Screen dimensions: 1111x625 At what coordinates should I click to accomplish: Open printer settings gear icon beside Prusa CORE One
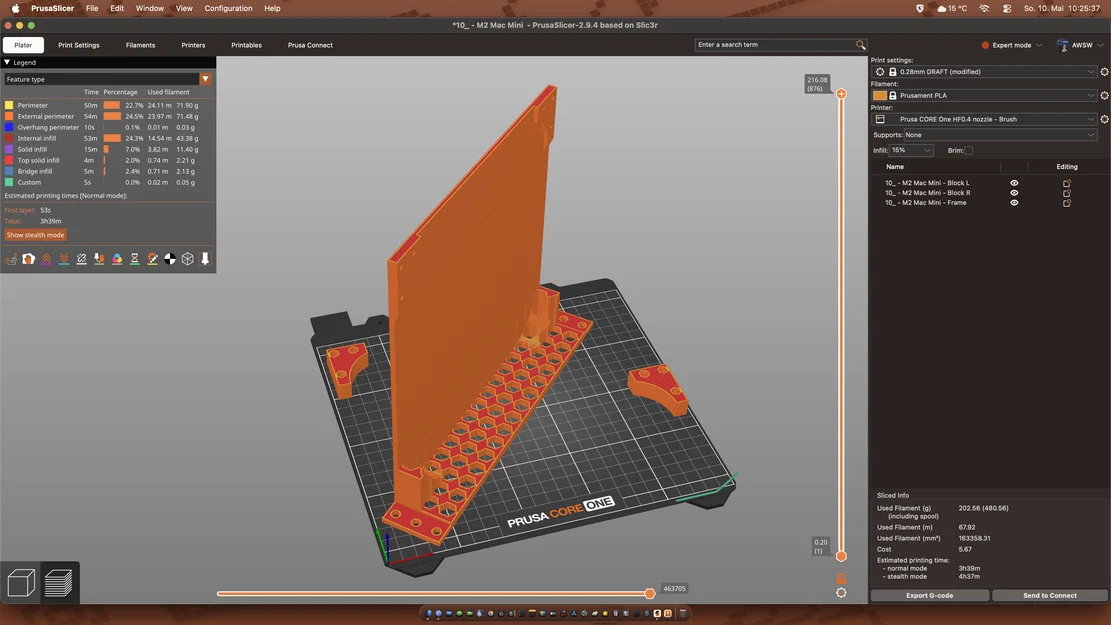pos(1104,119)
